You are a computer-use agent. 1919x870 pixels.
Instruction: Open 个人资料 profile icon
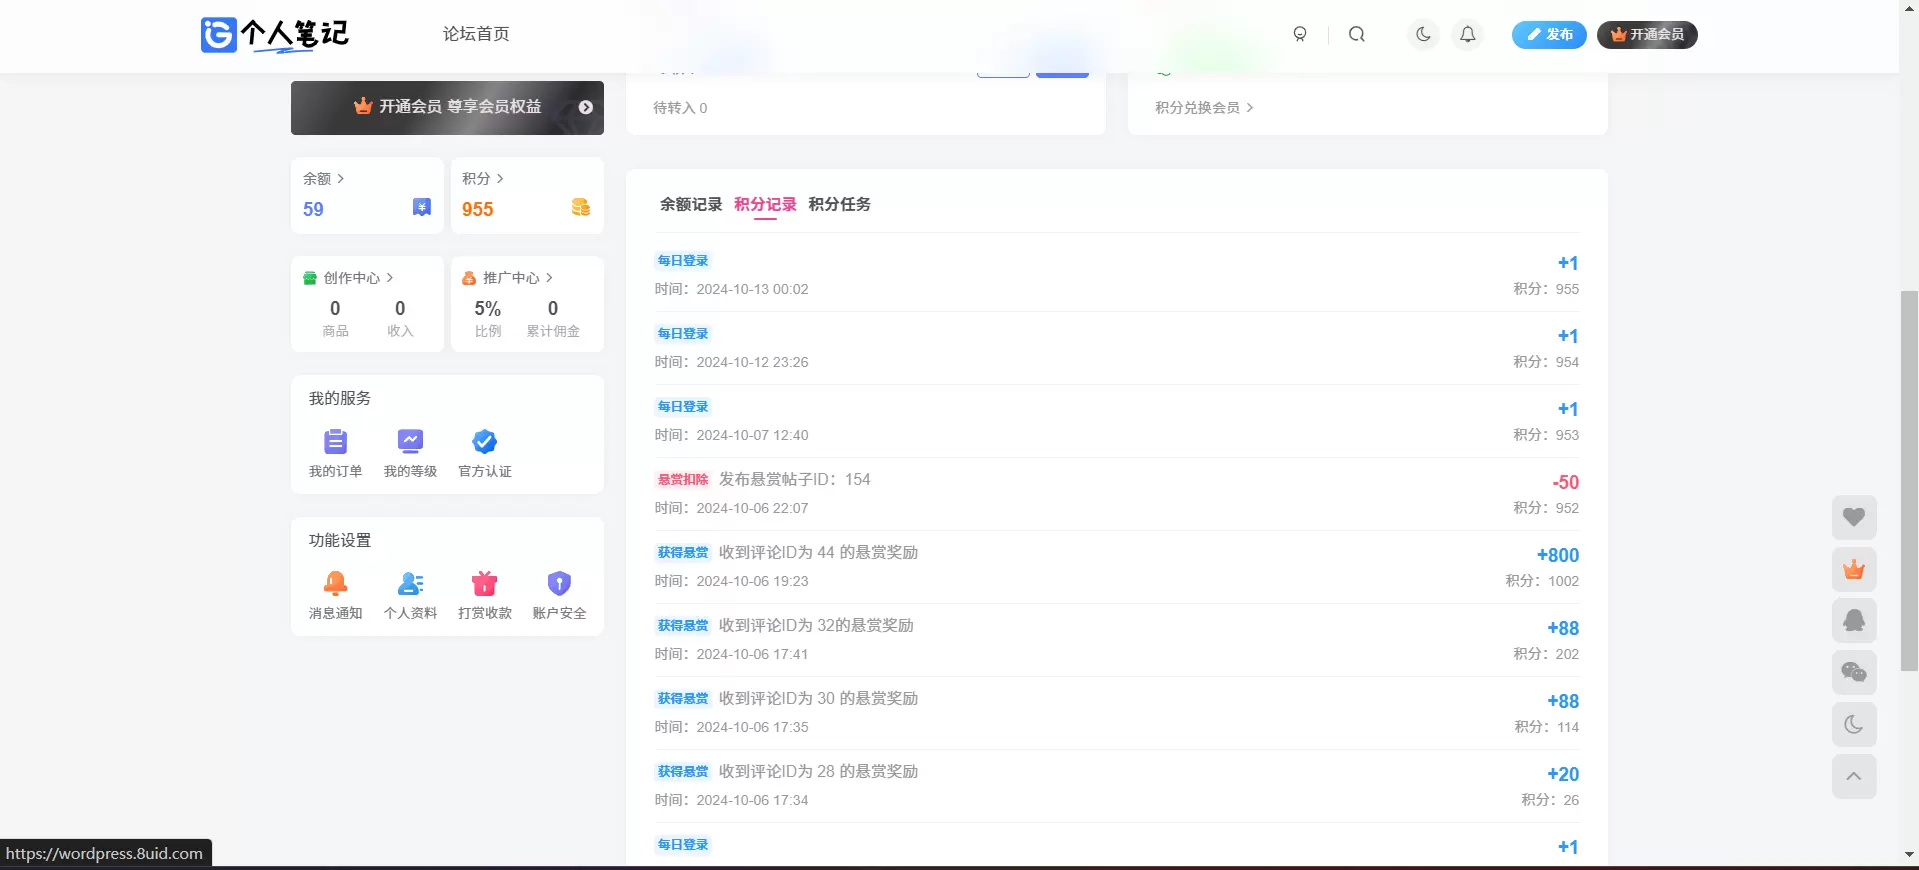(x=410, y=583)
